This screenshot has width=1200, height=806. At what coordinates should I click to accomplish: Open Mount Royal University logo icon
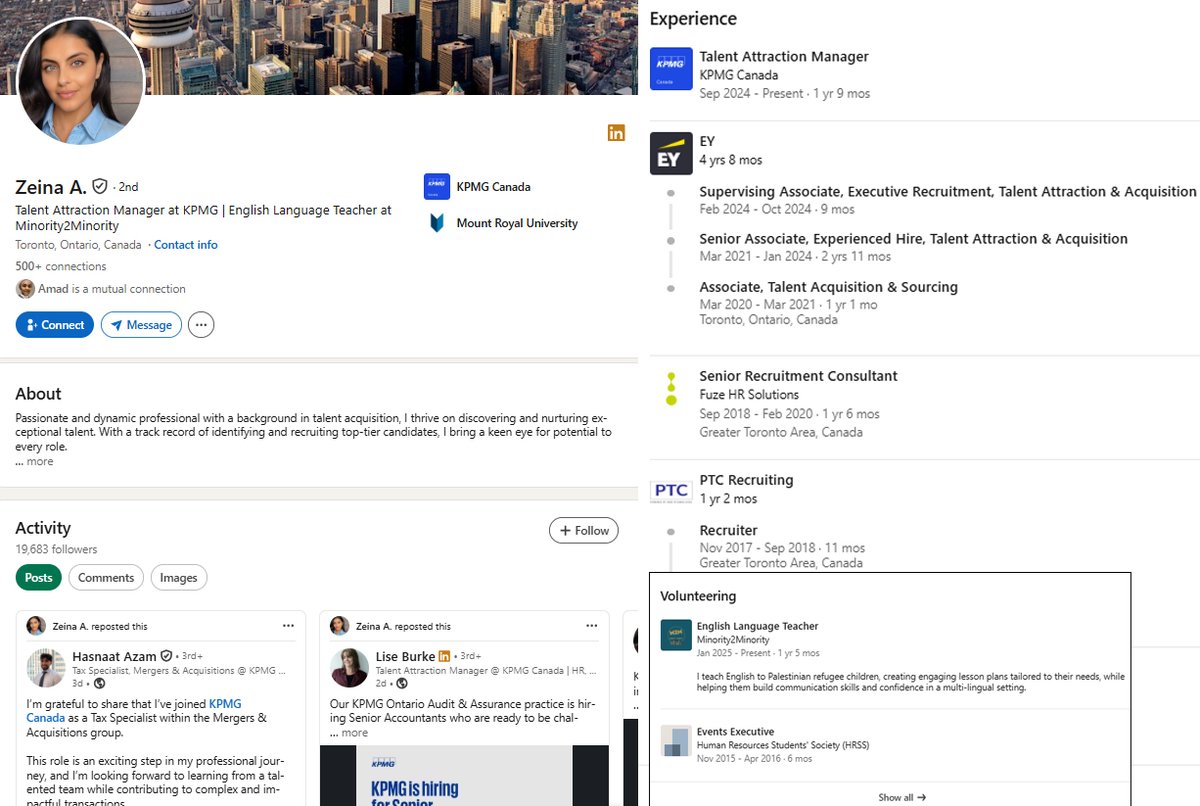click(x=437, y=223)
